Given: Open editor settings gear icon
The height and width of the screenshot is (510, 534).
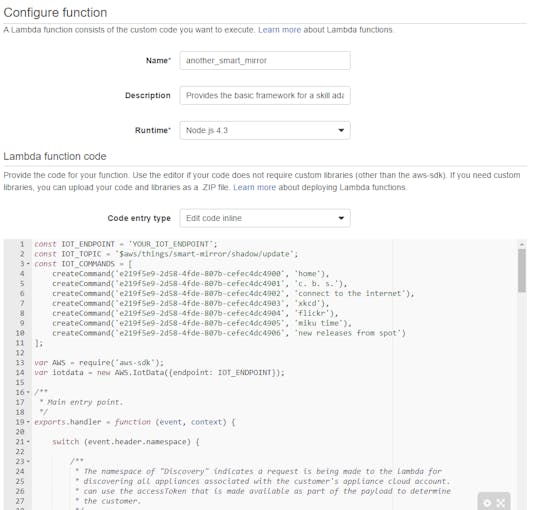Looking at the screenshot, I should pos(487,503).
